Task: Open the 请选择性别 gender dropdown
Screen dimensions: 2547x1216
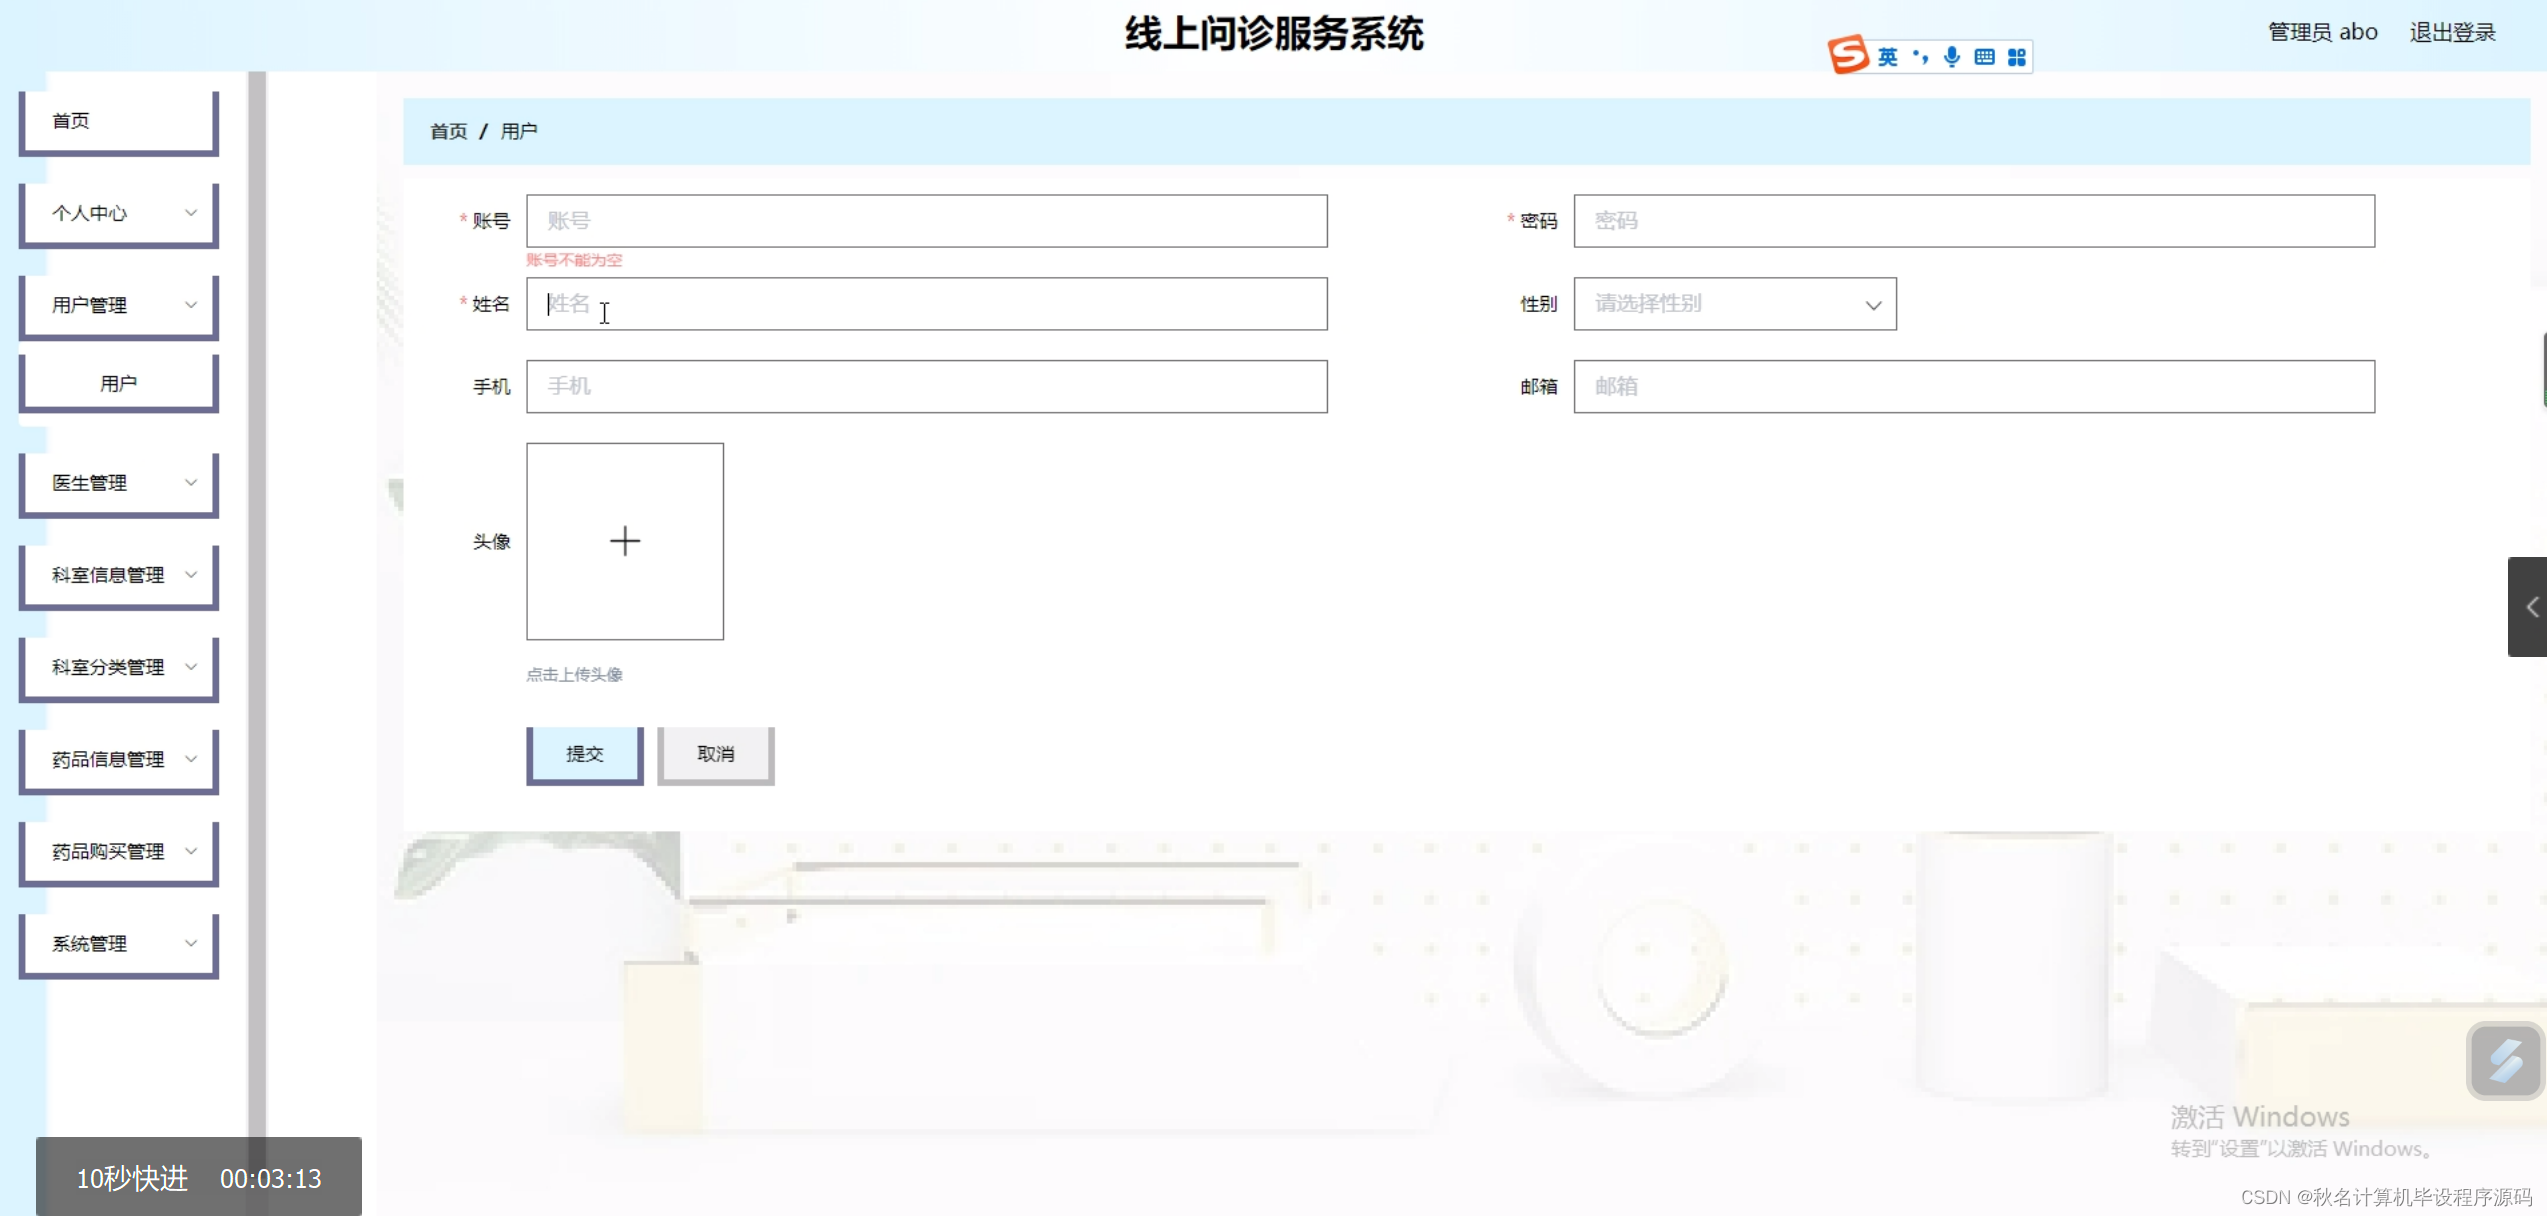Action: coord(1734,304)
